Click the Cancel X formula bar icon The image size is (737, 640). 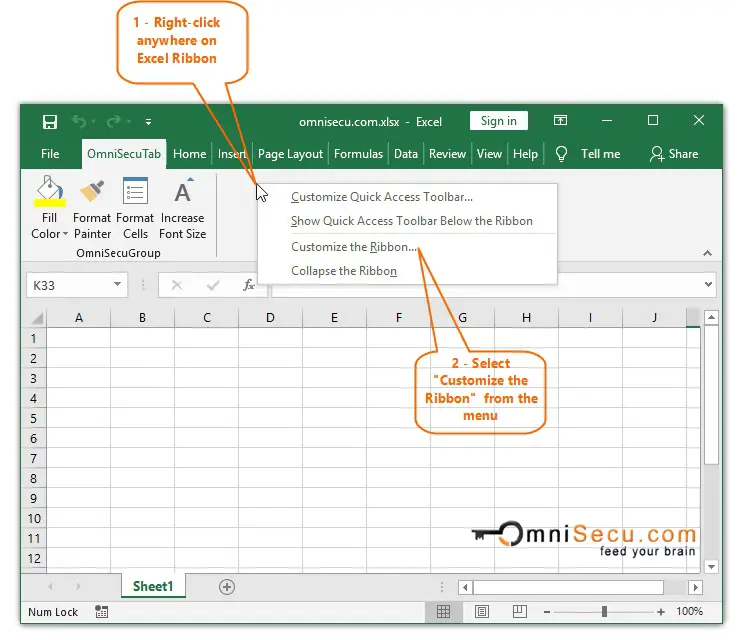tap(177, 285)
